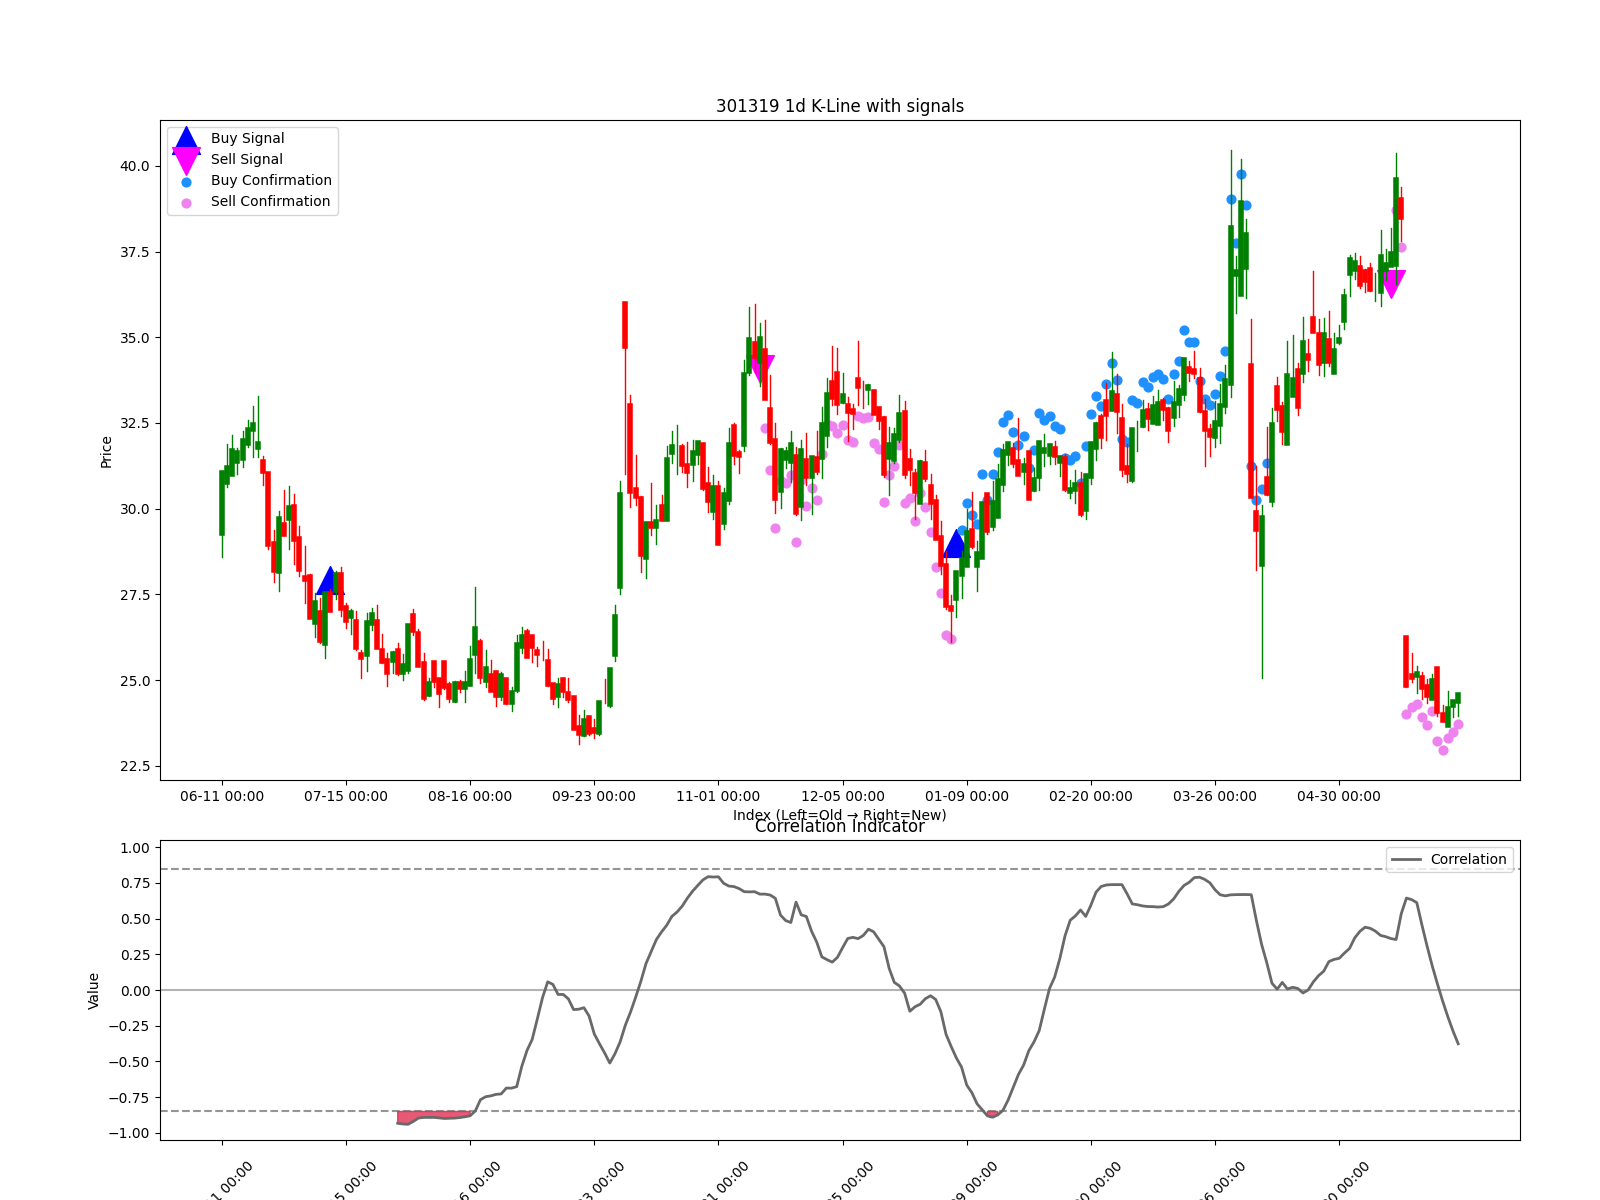Screen dimensions: 1600x1200
Task: Click the -0.50 correlation tick label
Action: 130,1063
